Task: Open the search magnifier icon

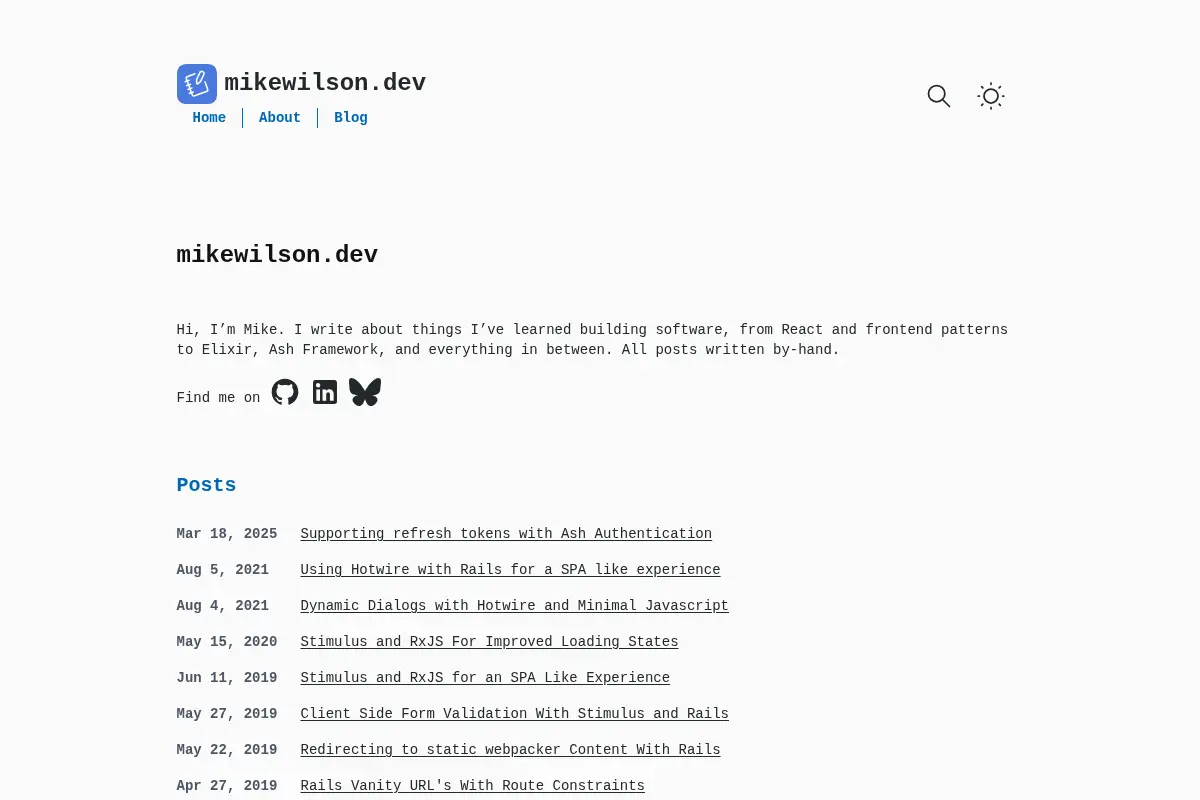Action: click(x=939, y=96)
